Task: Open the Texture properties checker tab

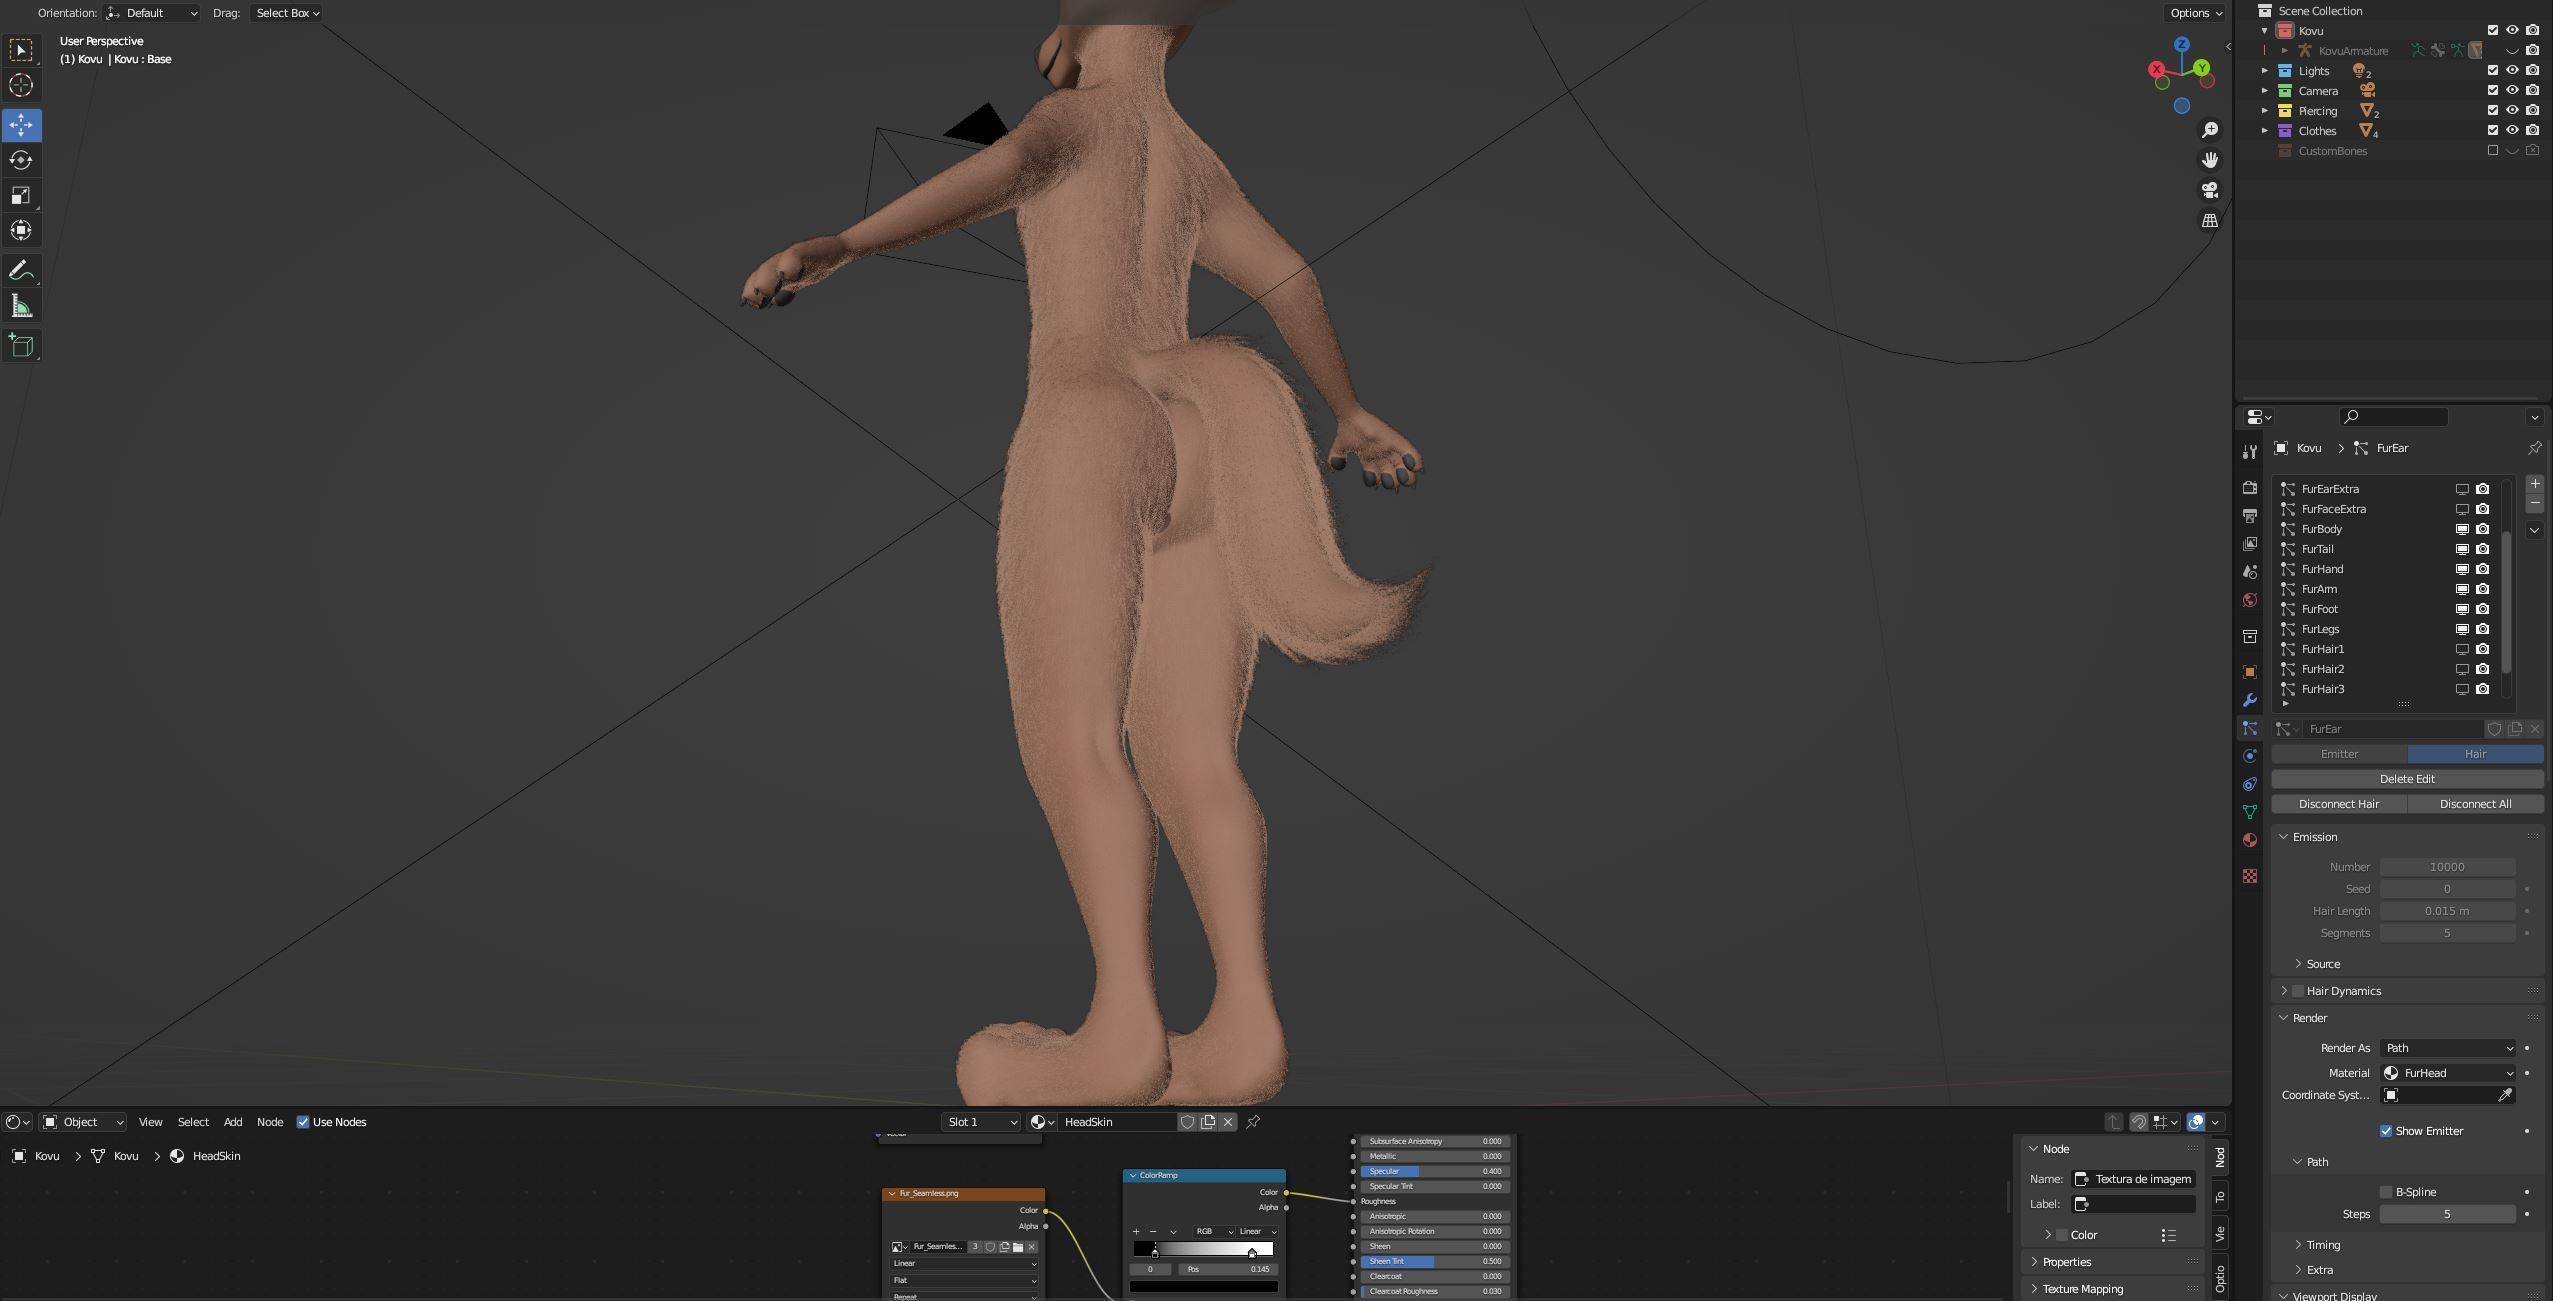Action: [x=2250, y=876]
